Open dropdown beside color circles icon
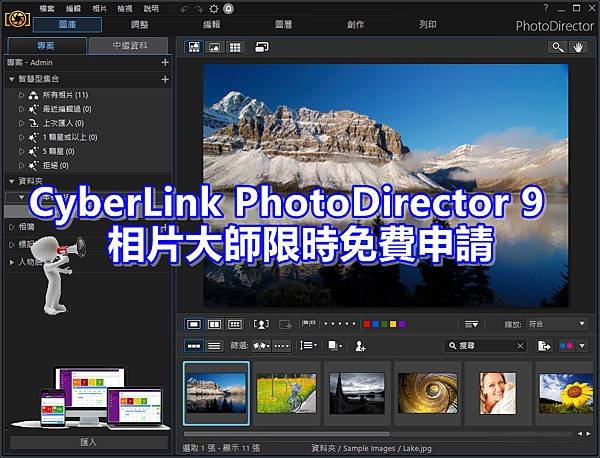The image size is (600, 458). (x=582, y=346)
